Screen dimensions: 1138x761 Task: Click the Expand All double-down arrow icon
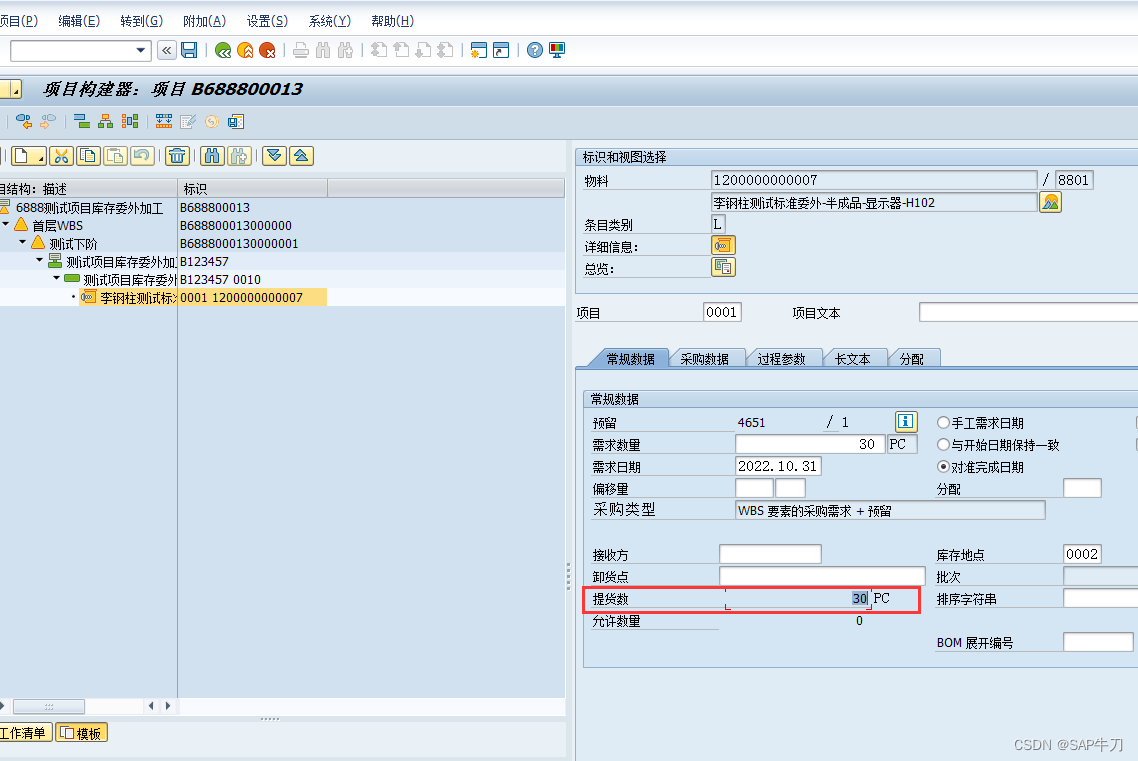point(274,156)
